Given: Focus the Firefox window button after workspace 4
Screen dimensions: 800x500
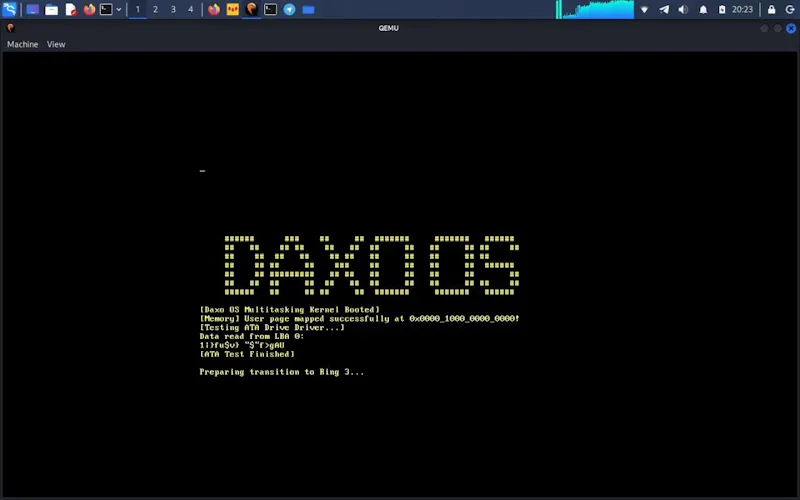Looking at the screenshot, I should pos(214,9).
